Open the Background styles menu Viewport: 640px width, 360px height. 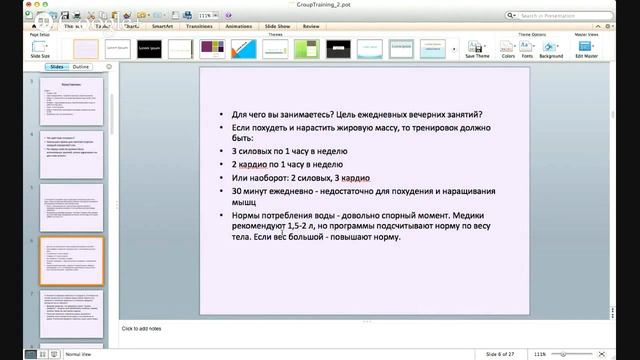click(551, 49)
